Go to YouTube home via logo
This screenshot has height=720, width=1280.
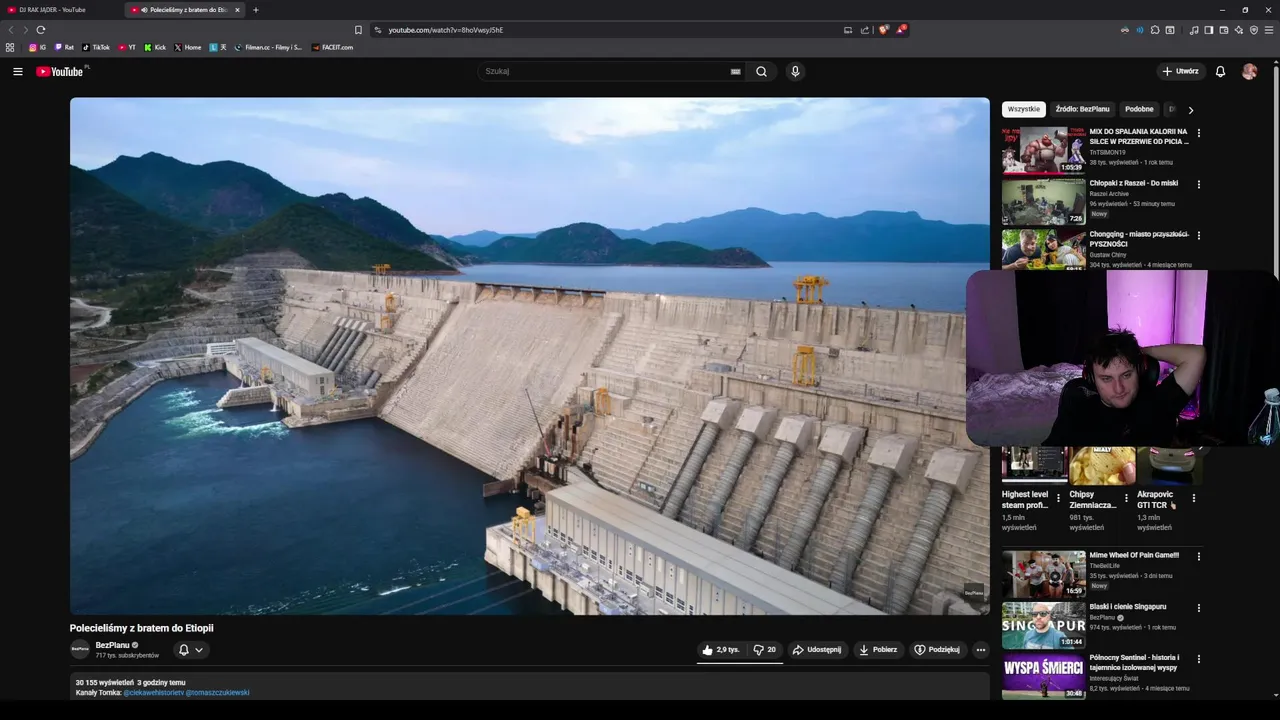pyautogui.click(x=60, y=71)
